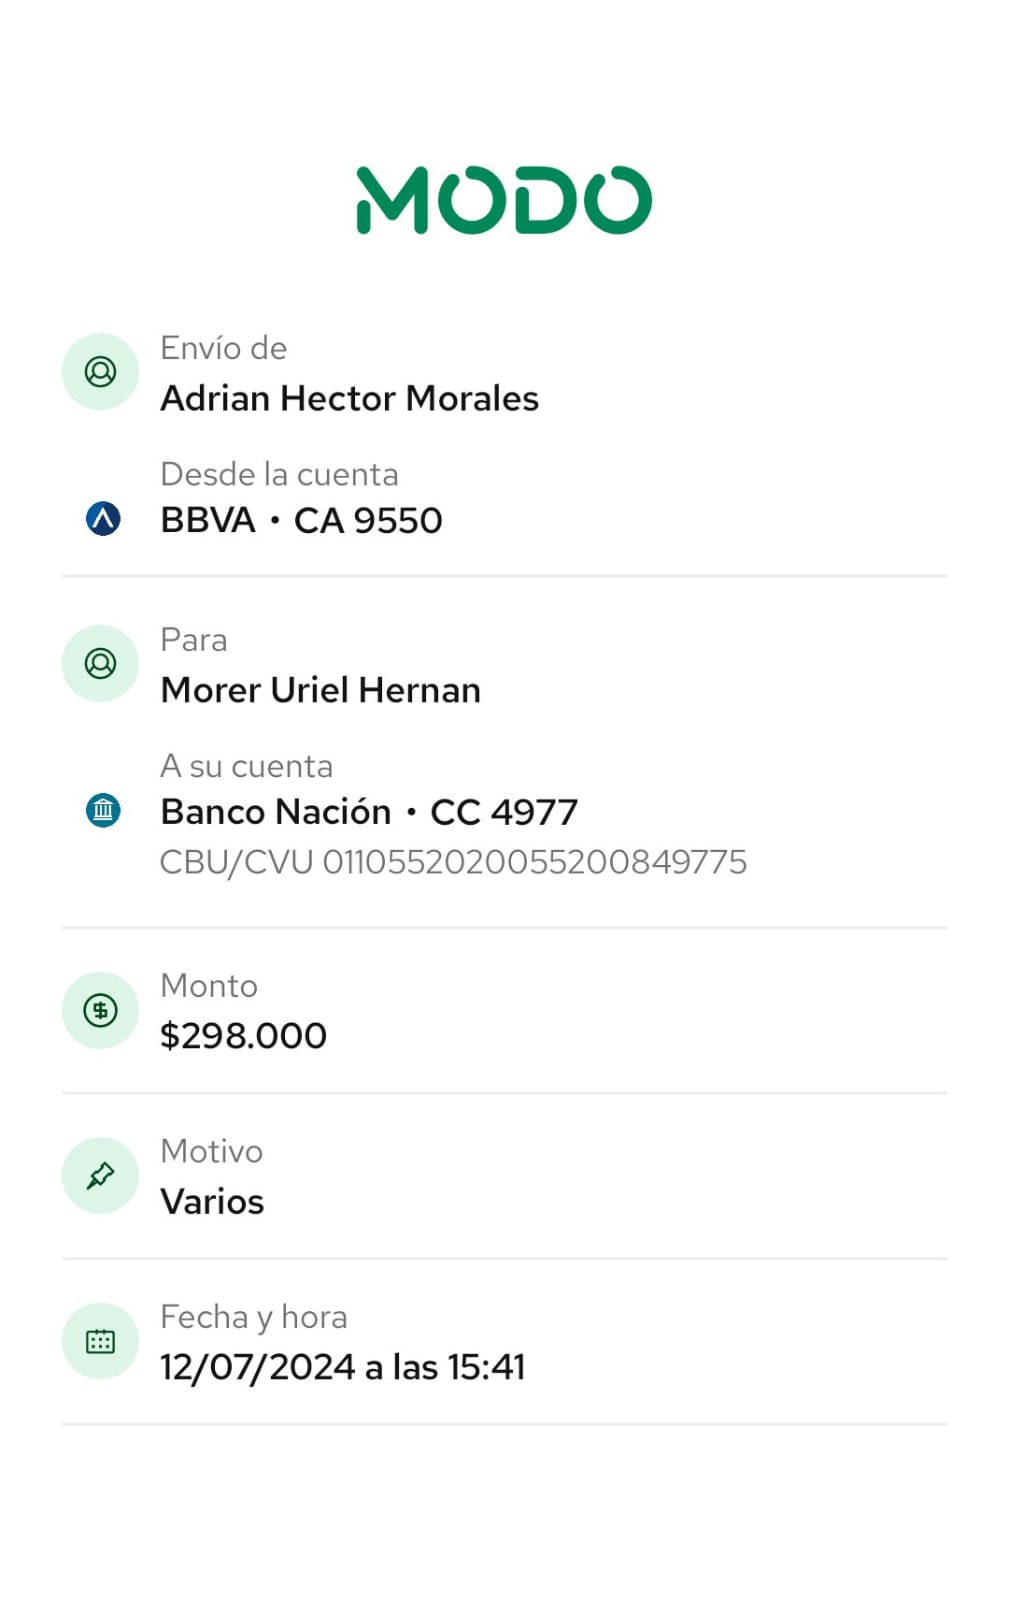The image size is (1009, 1600).
Task: Tap the sender profile icon beside Envío de
Action: [100, 372]
